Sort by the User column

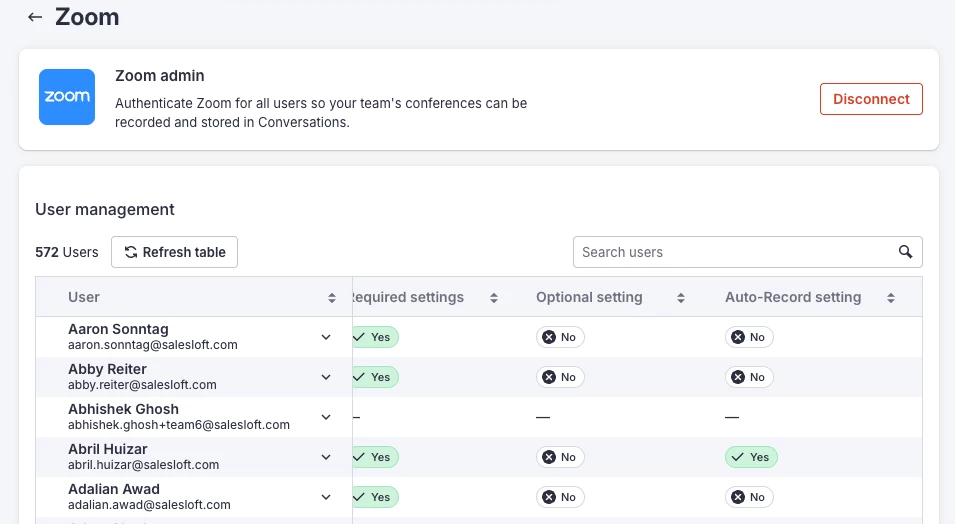point(332,298)
